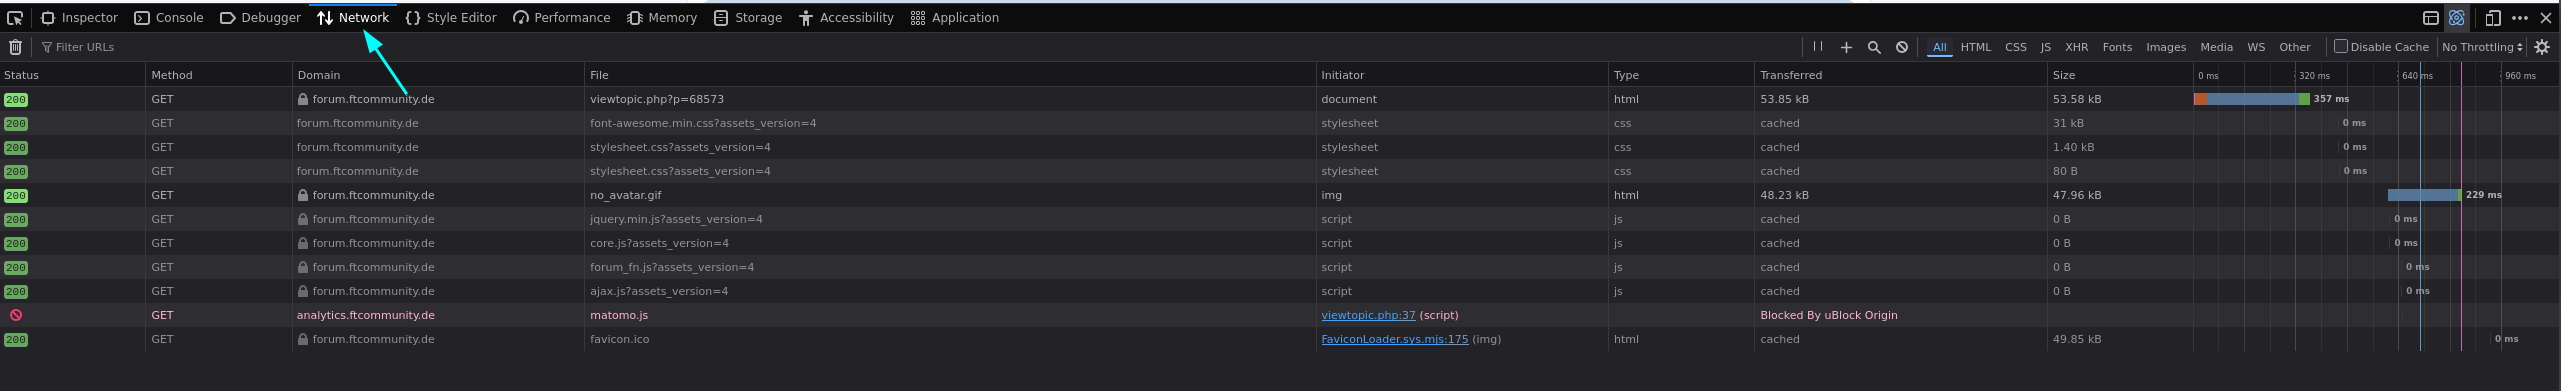Open the request blocking panel
The width and height of the screenshot is (2561, 391).
1902,47
